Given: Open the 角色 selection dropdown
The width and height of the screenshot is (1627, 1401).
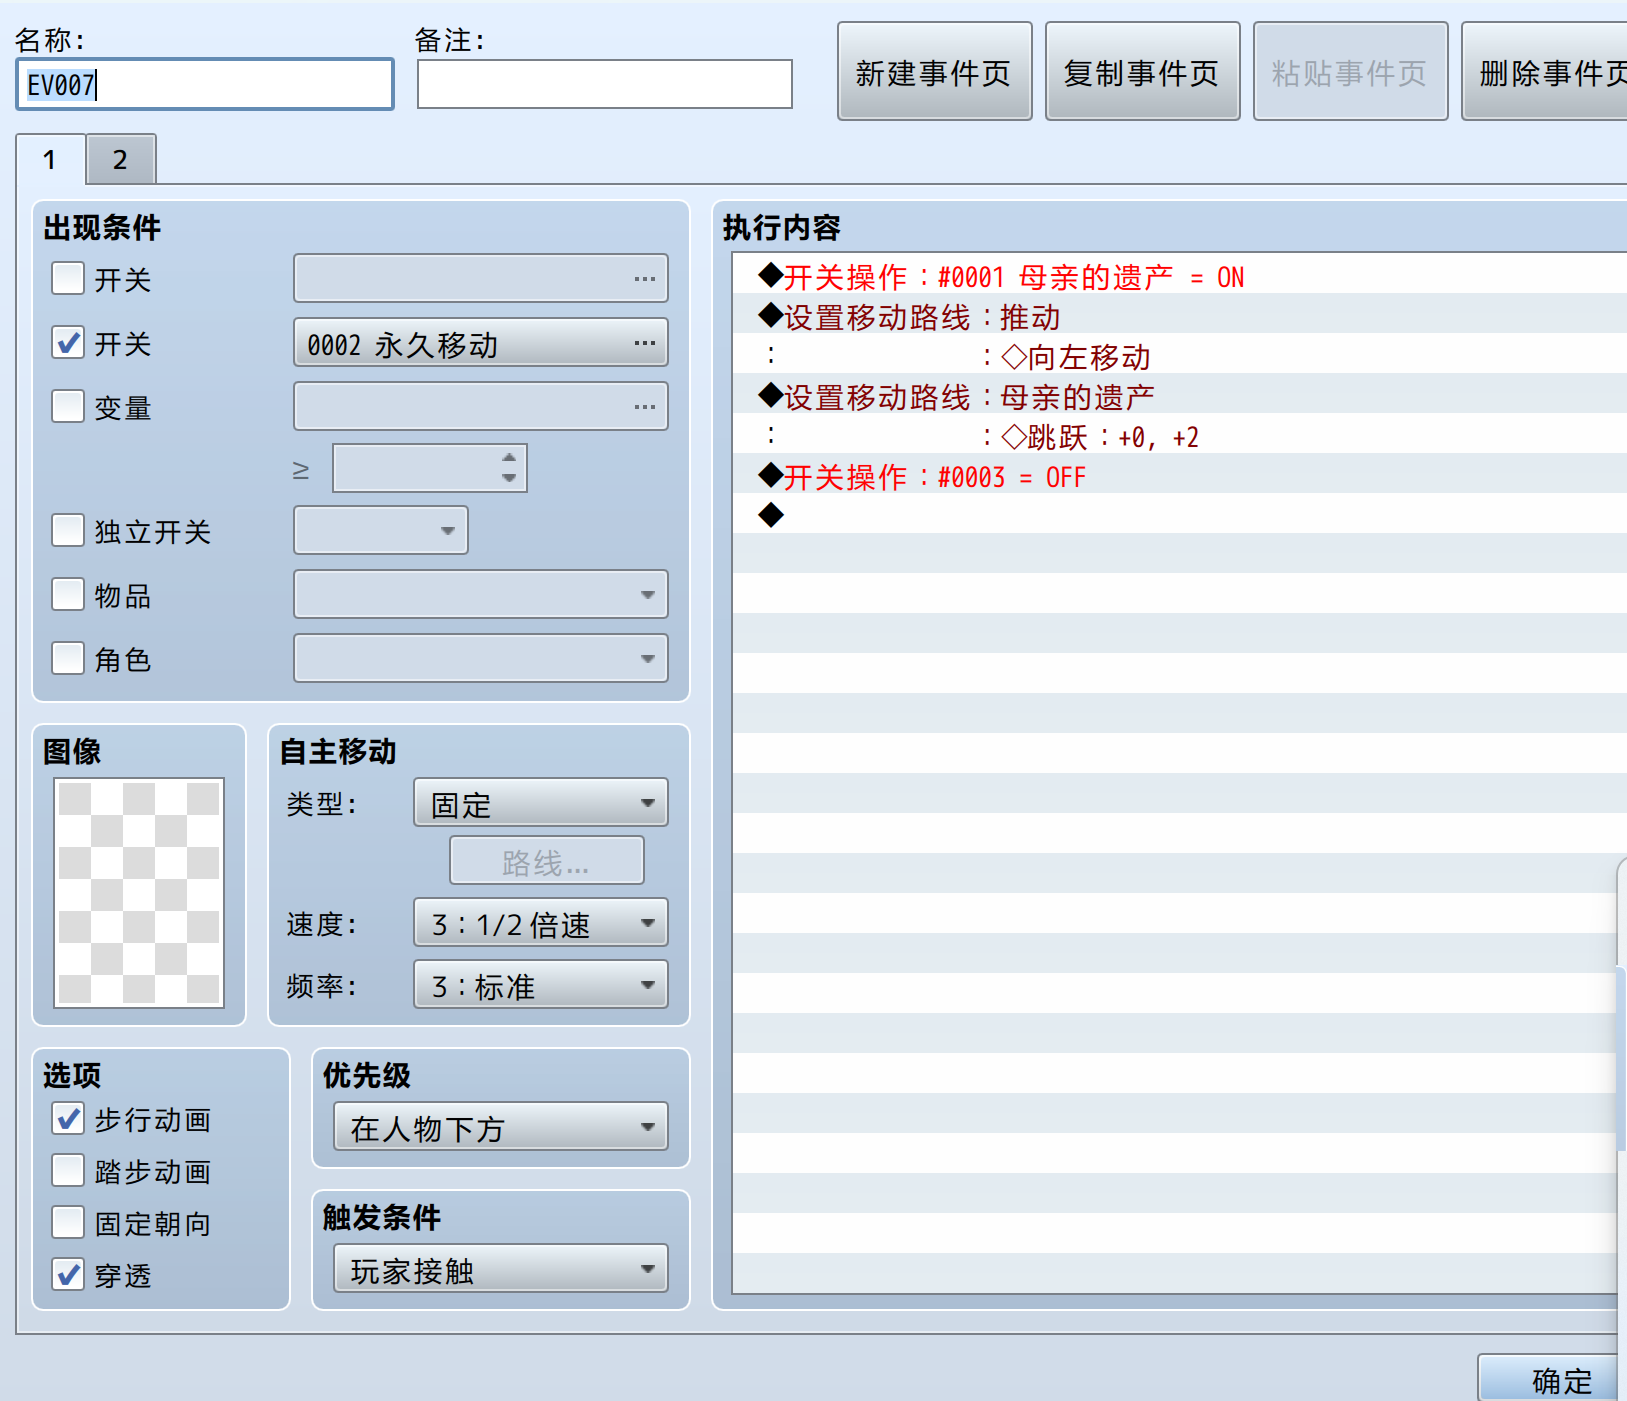Looking at the screenshot, I should [481, 659].
